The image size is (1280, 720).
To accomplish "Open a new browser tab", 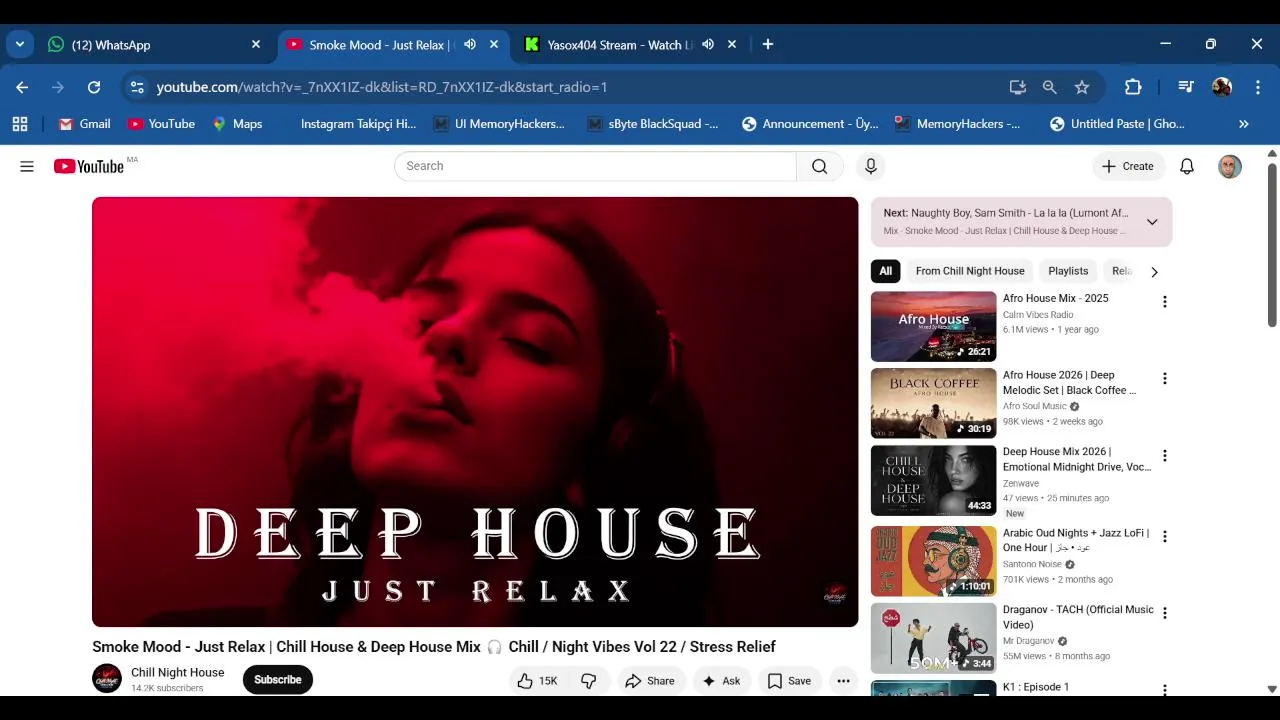I will click(x=768, y=44).
